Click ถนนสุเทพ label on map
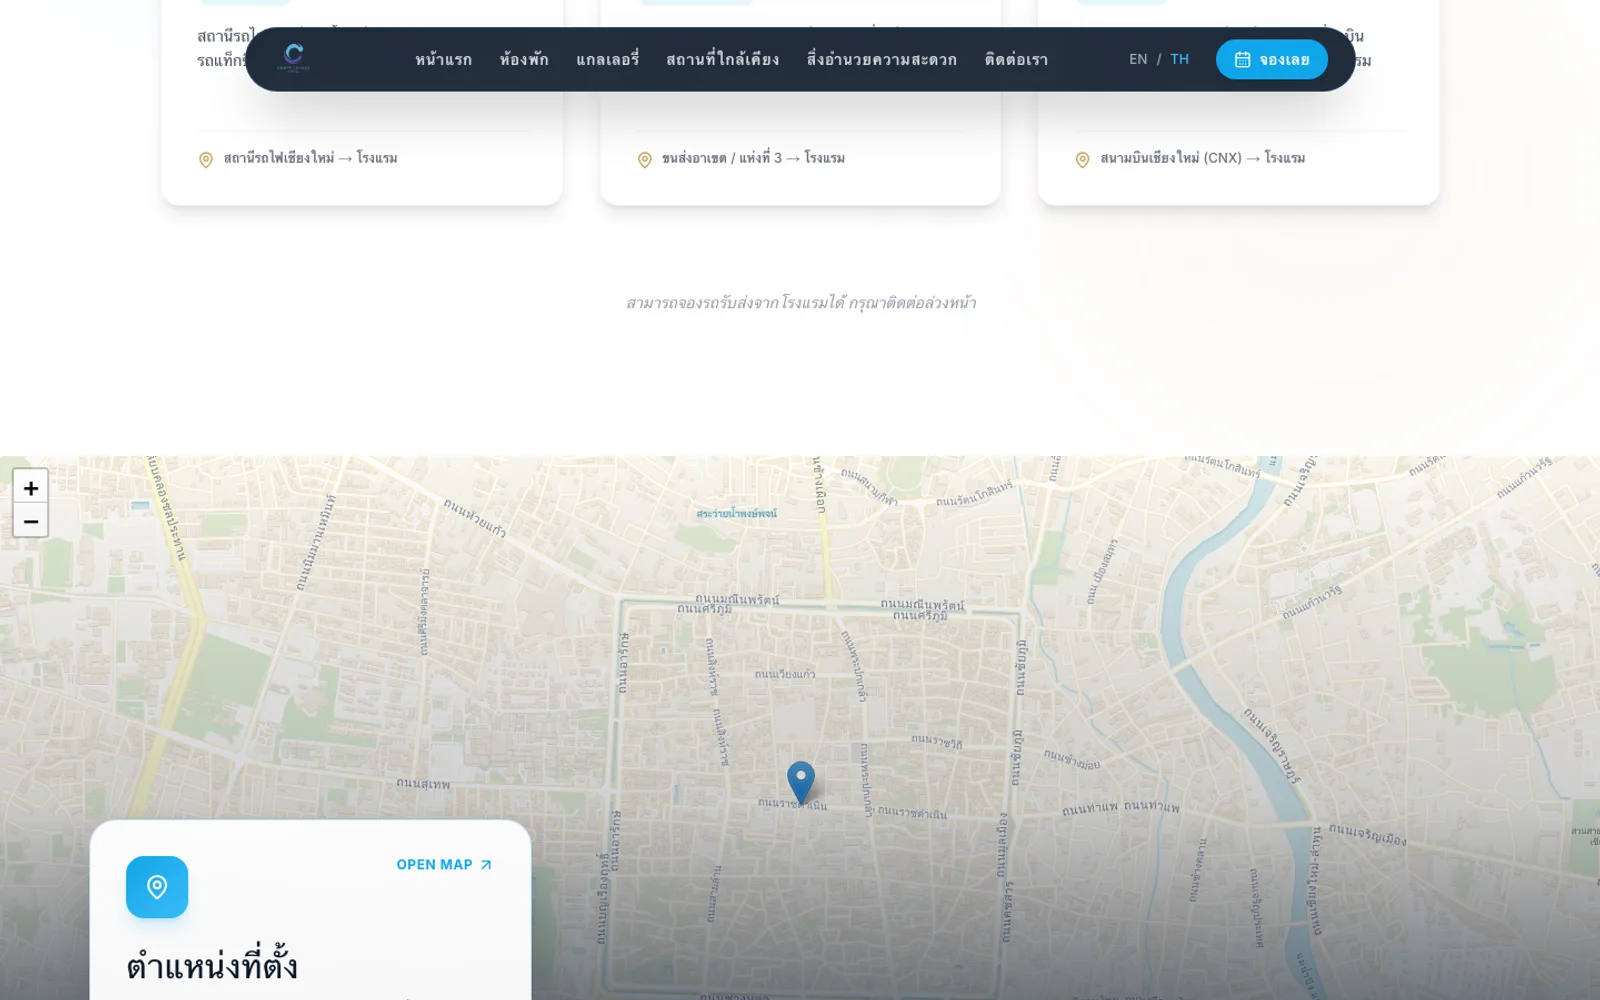1600x1000 pixels. tap(423, 784)
